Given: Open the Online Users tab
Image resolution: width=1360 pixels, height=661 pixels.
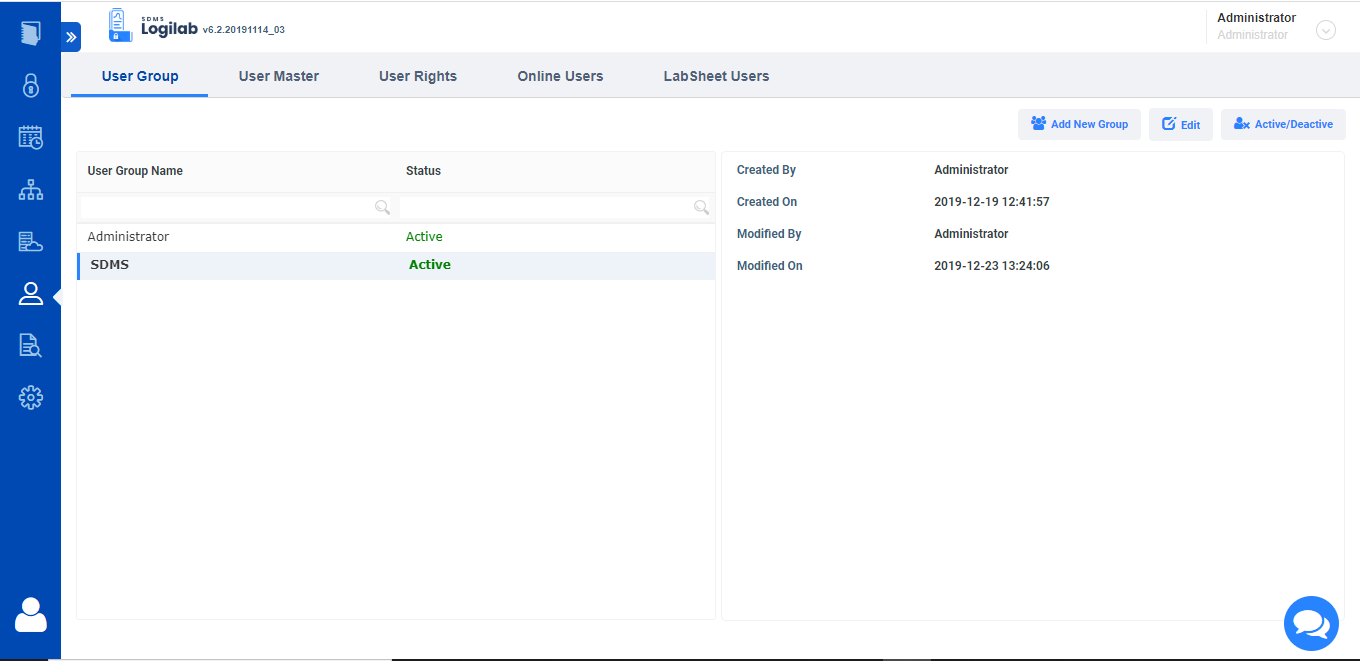Looking at the screenshot, I should [560, 75].
